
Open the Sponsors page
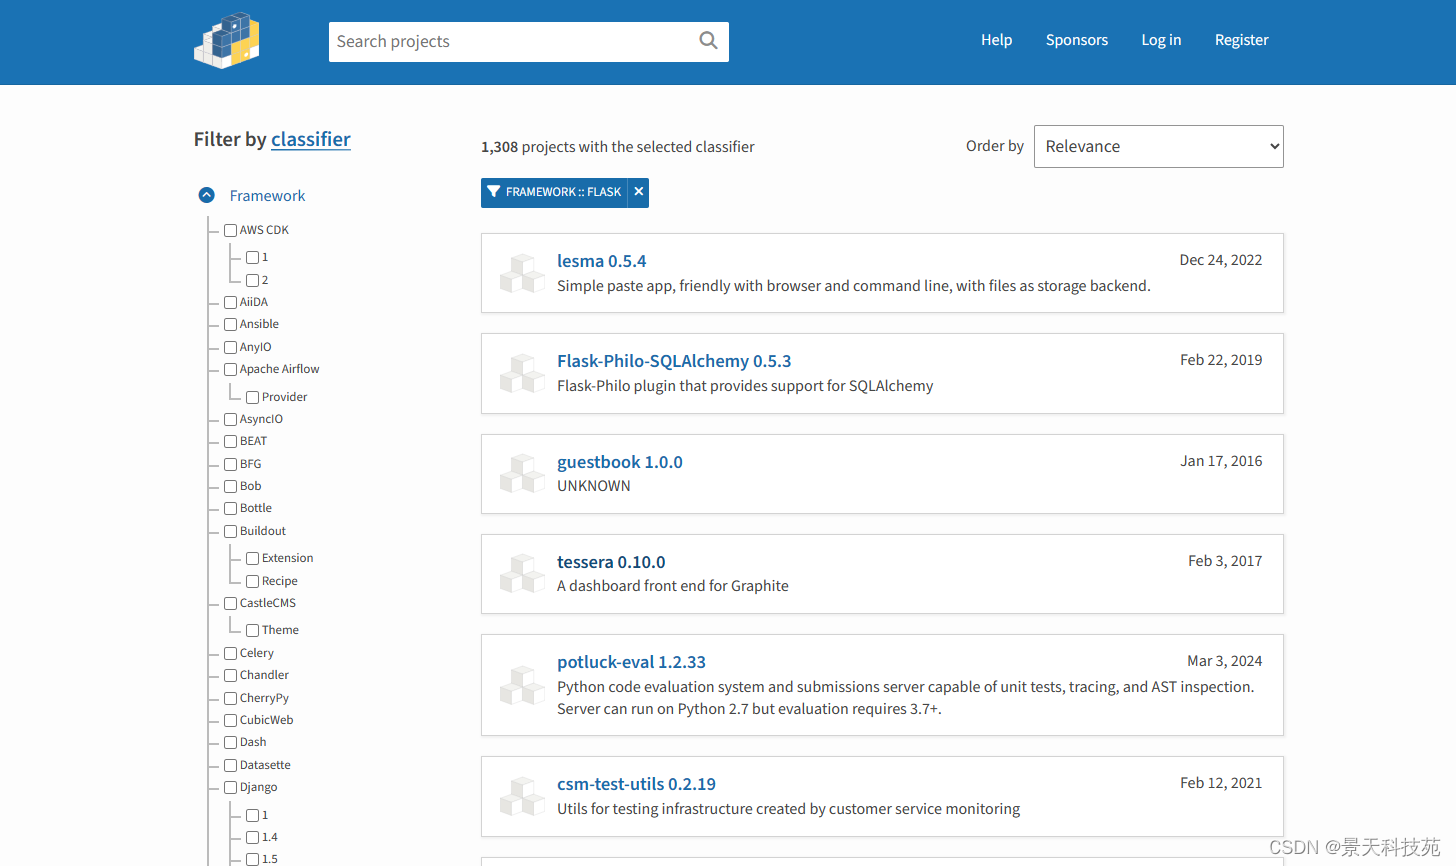coord(1077,40)
